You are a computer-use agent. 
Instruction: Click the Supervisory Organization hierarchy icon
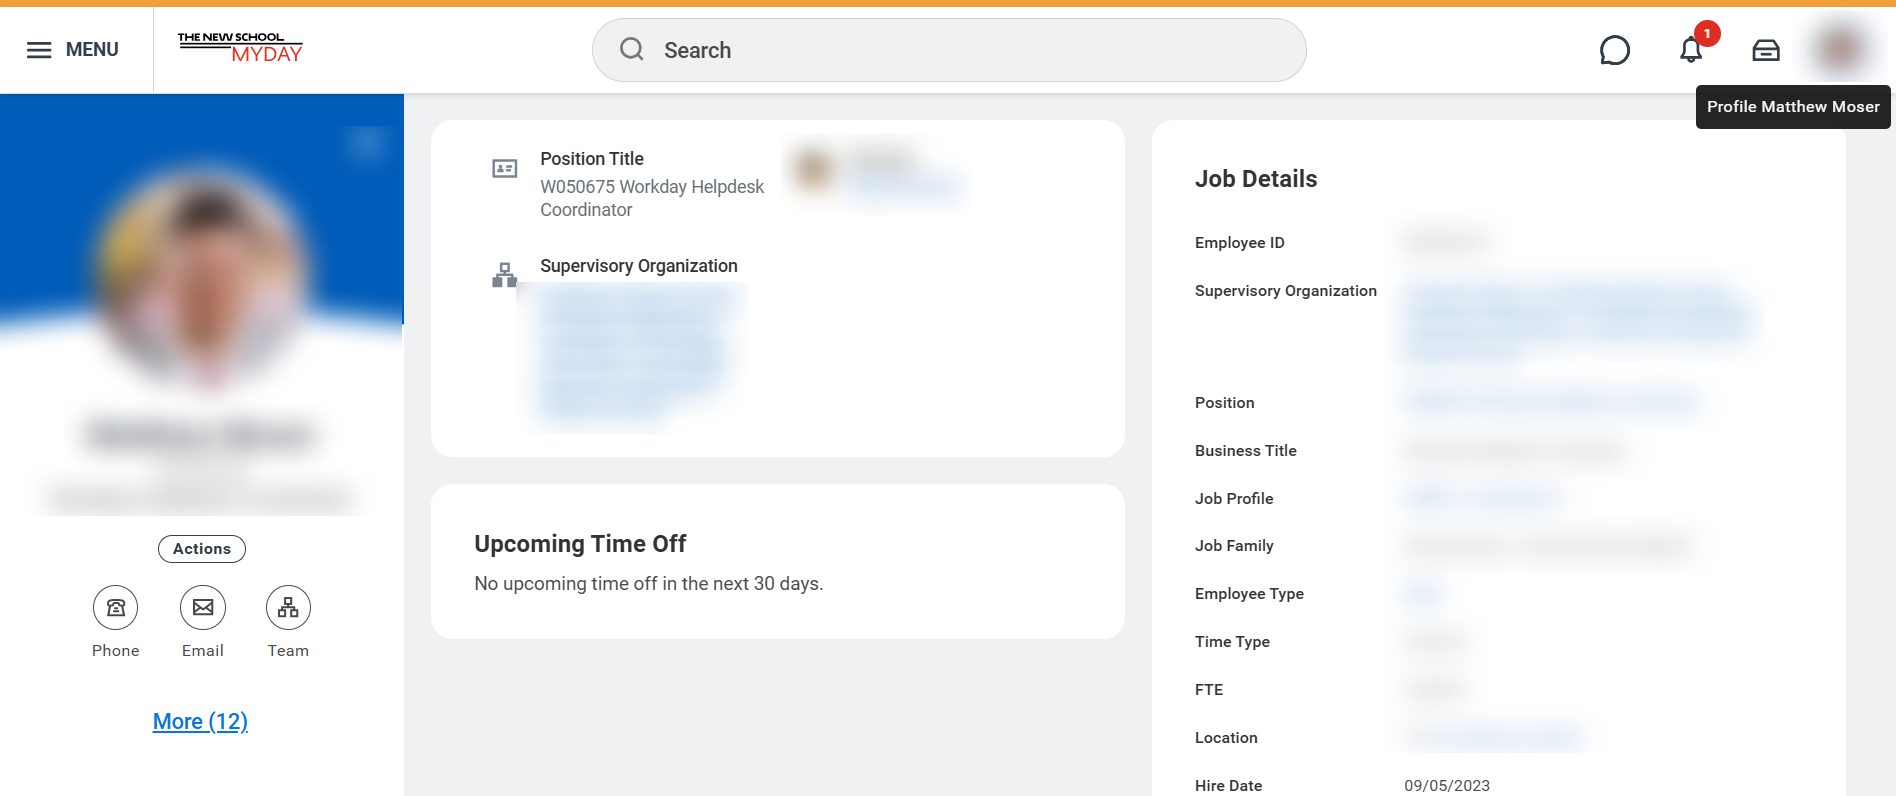coord(505,275)
